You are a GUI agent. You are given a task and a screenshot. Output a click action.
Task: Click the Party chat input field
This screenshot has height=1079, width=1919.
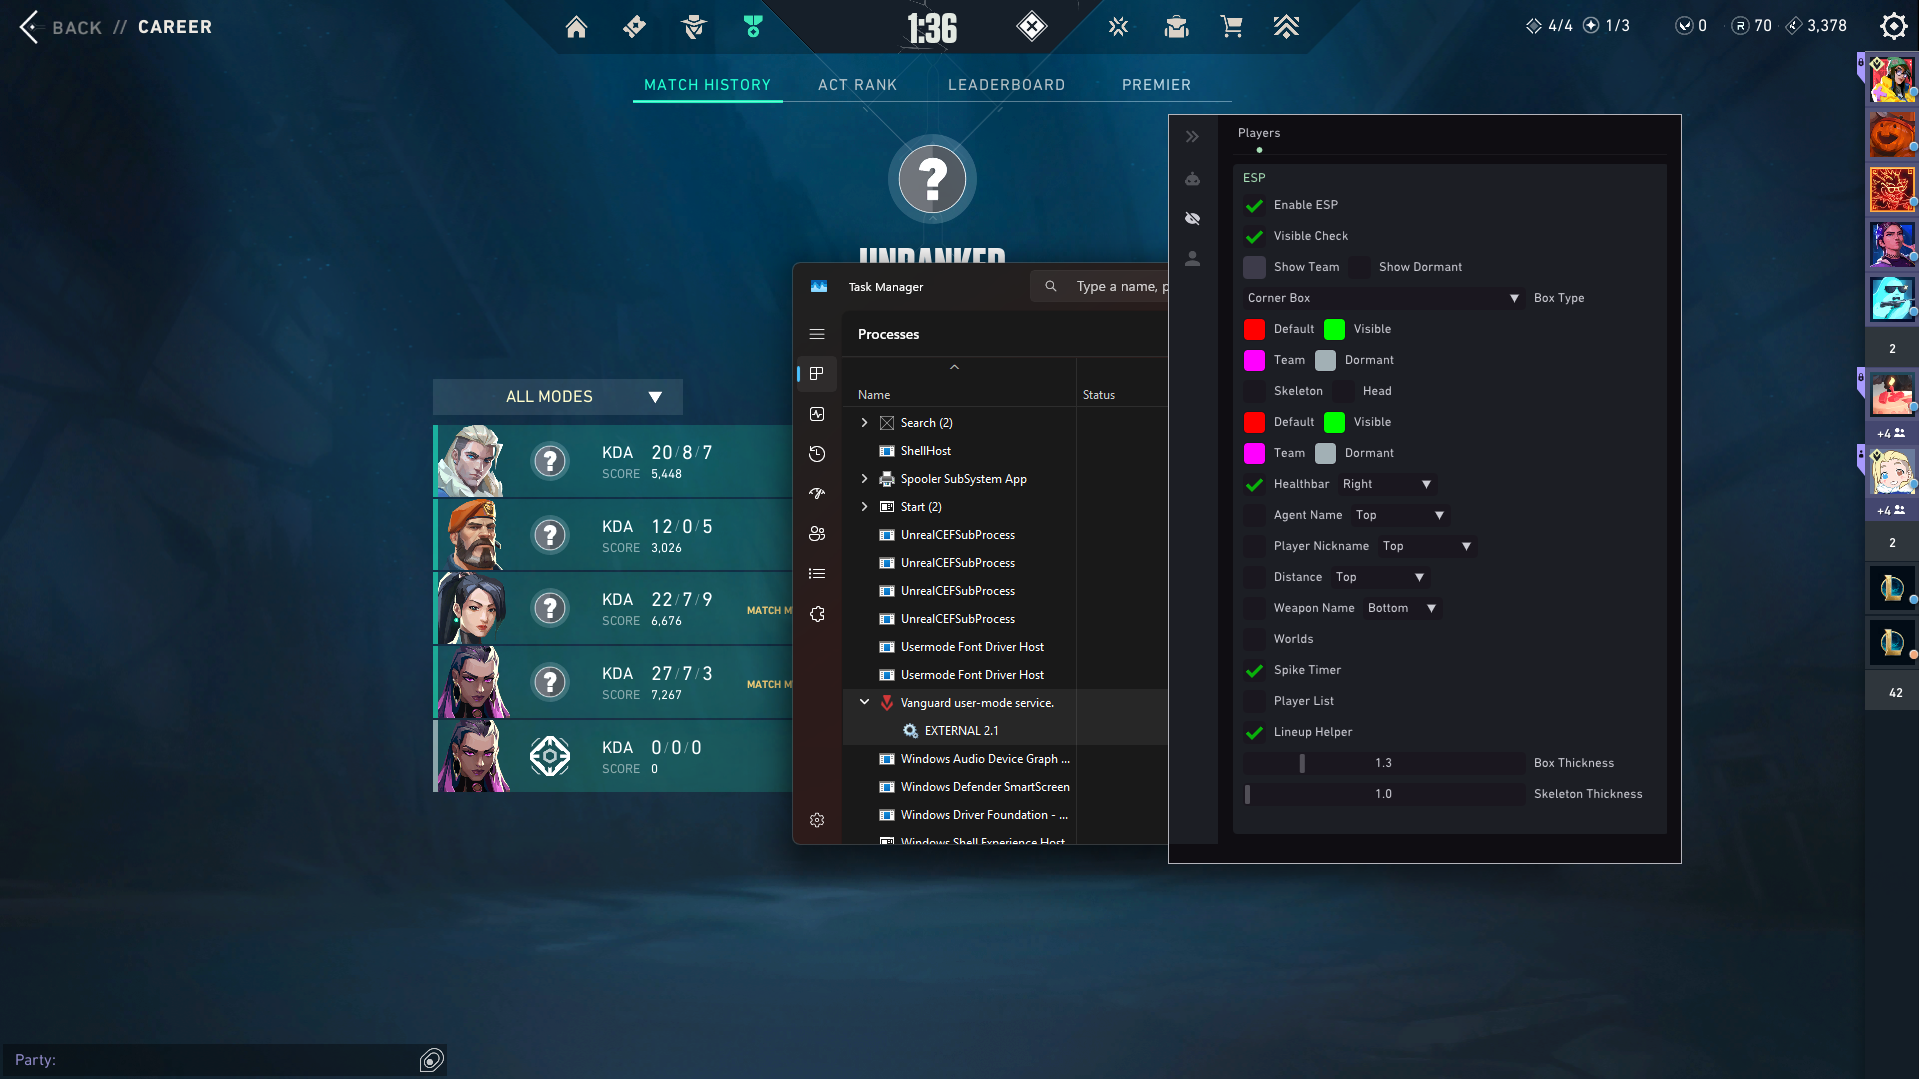point(210,1060)
